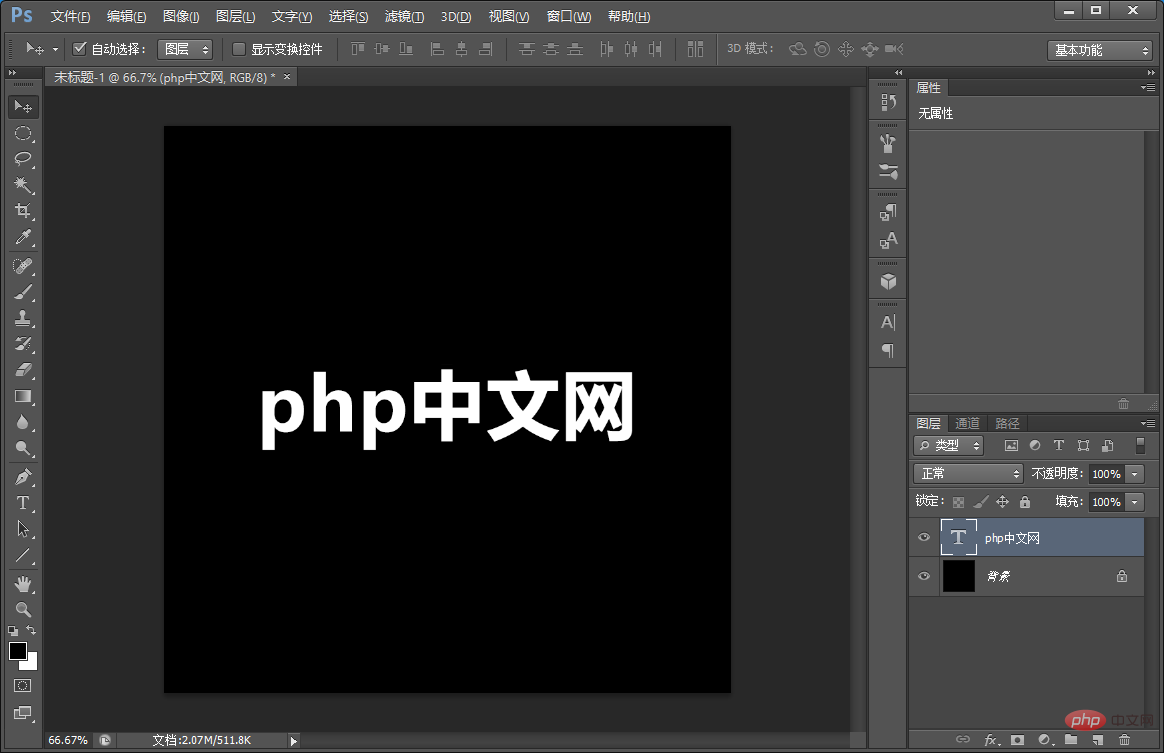Open the History panel icon

pyautogui.click(x=888, y=102)
